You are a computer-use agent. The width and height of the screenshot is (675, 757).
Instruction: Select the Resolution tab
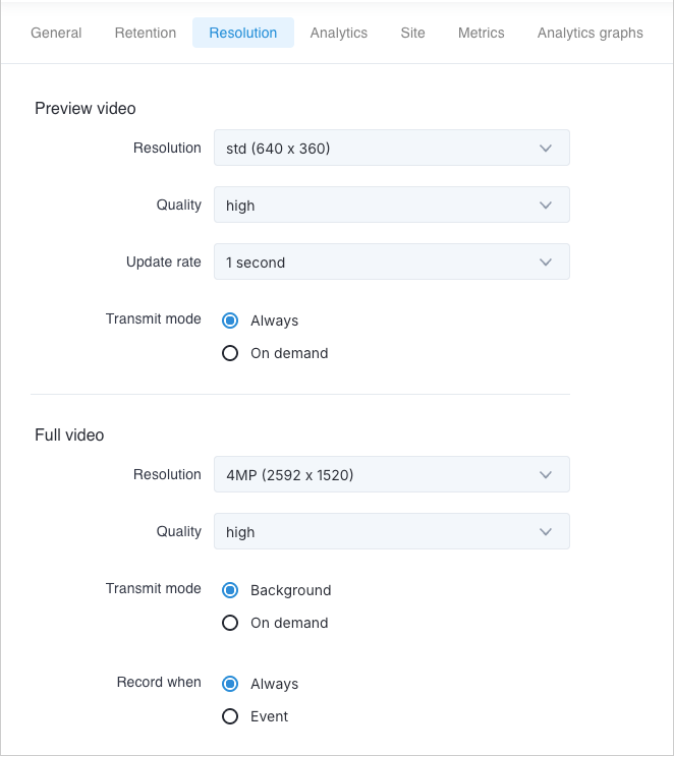(x=243, y=33)
